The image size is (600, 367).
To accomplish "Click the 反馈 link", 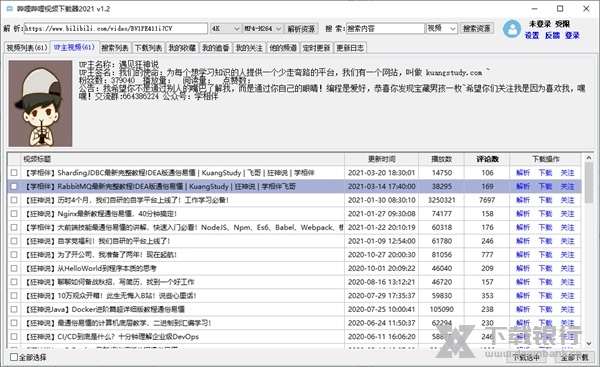I will (x=553, y=35).
